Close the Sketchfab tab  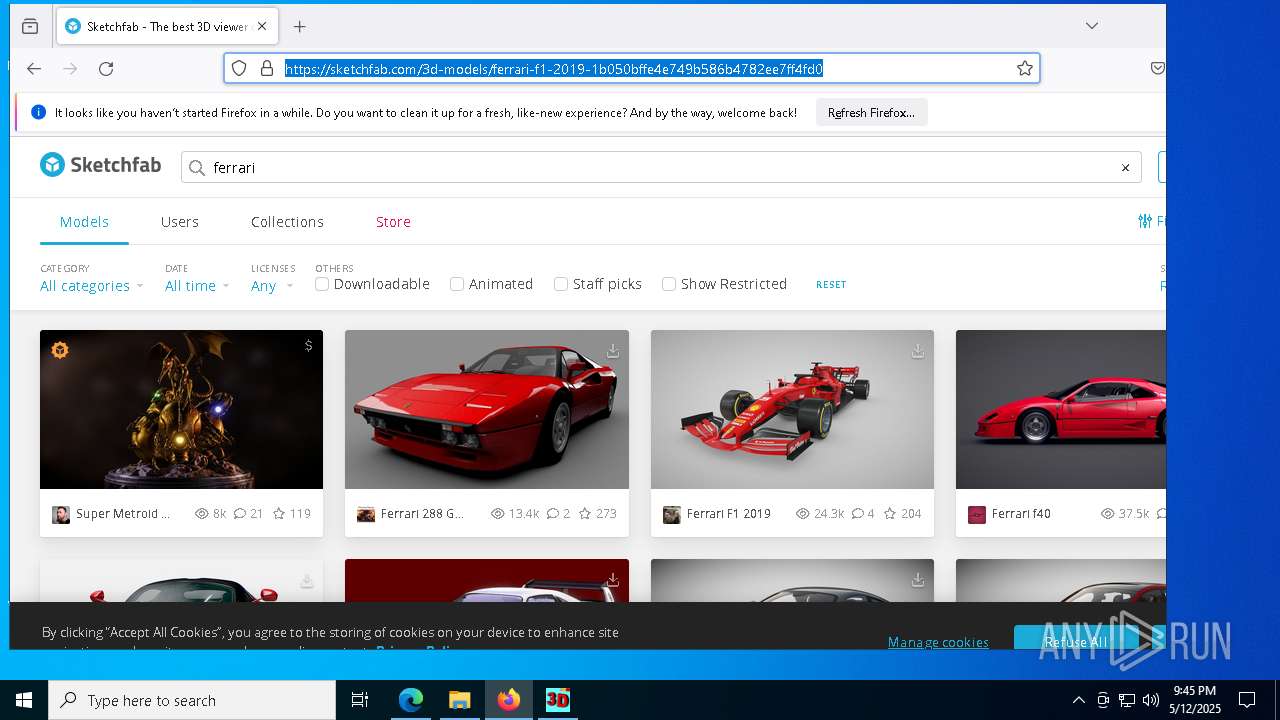point(262,27)
